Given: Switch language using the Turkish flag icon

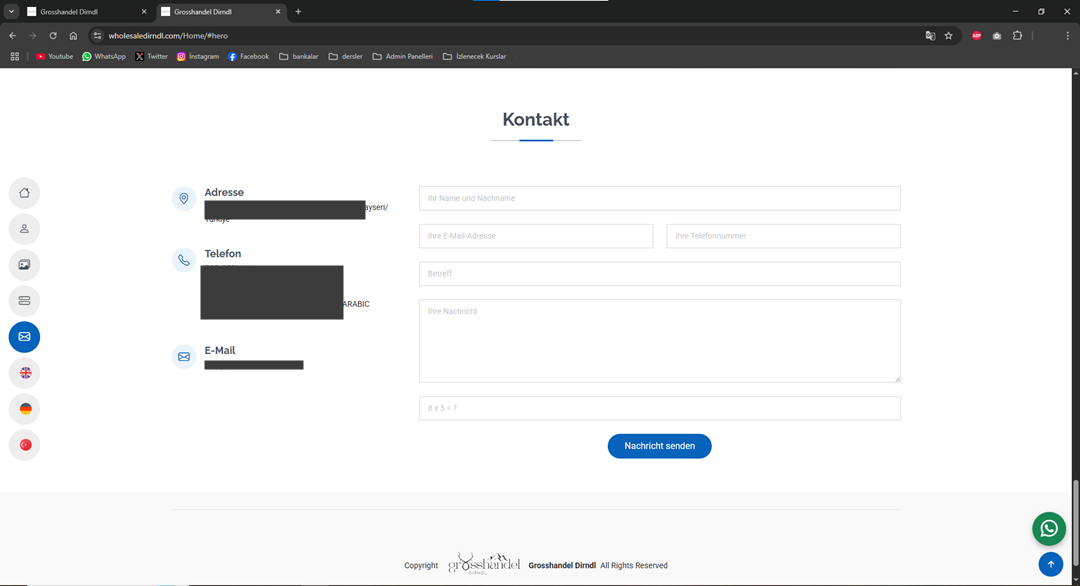Looking at the screenshot, I should pyautogui.click(x=24, y=445).
